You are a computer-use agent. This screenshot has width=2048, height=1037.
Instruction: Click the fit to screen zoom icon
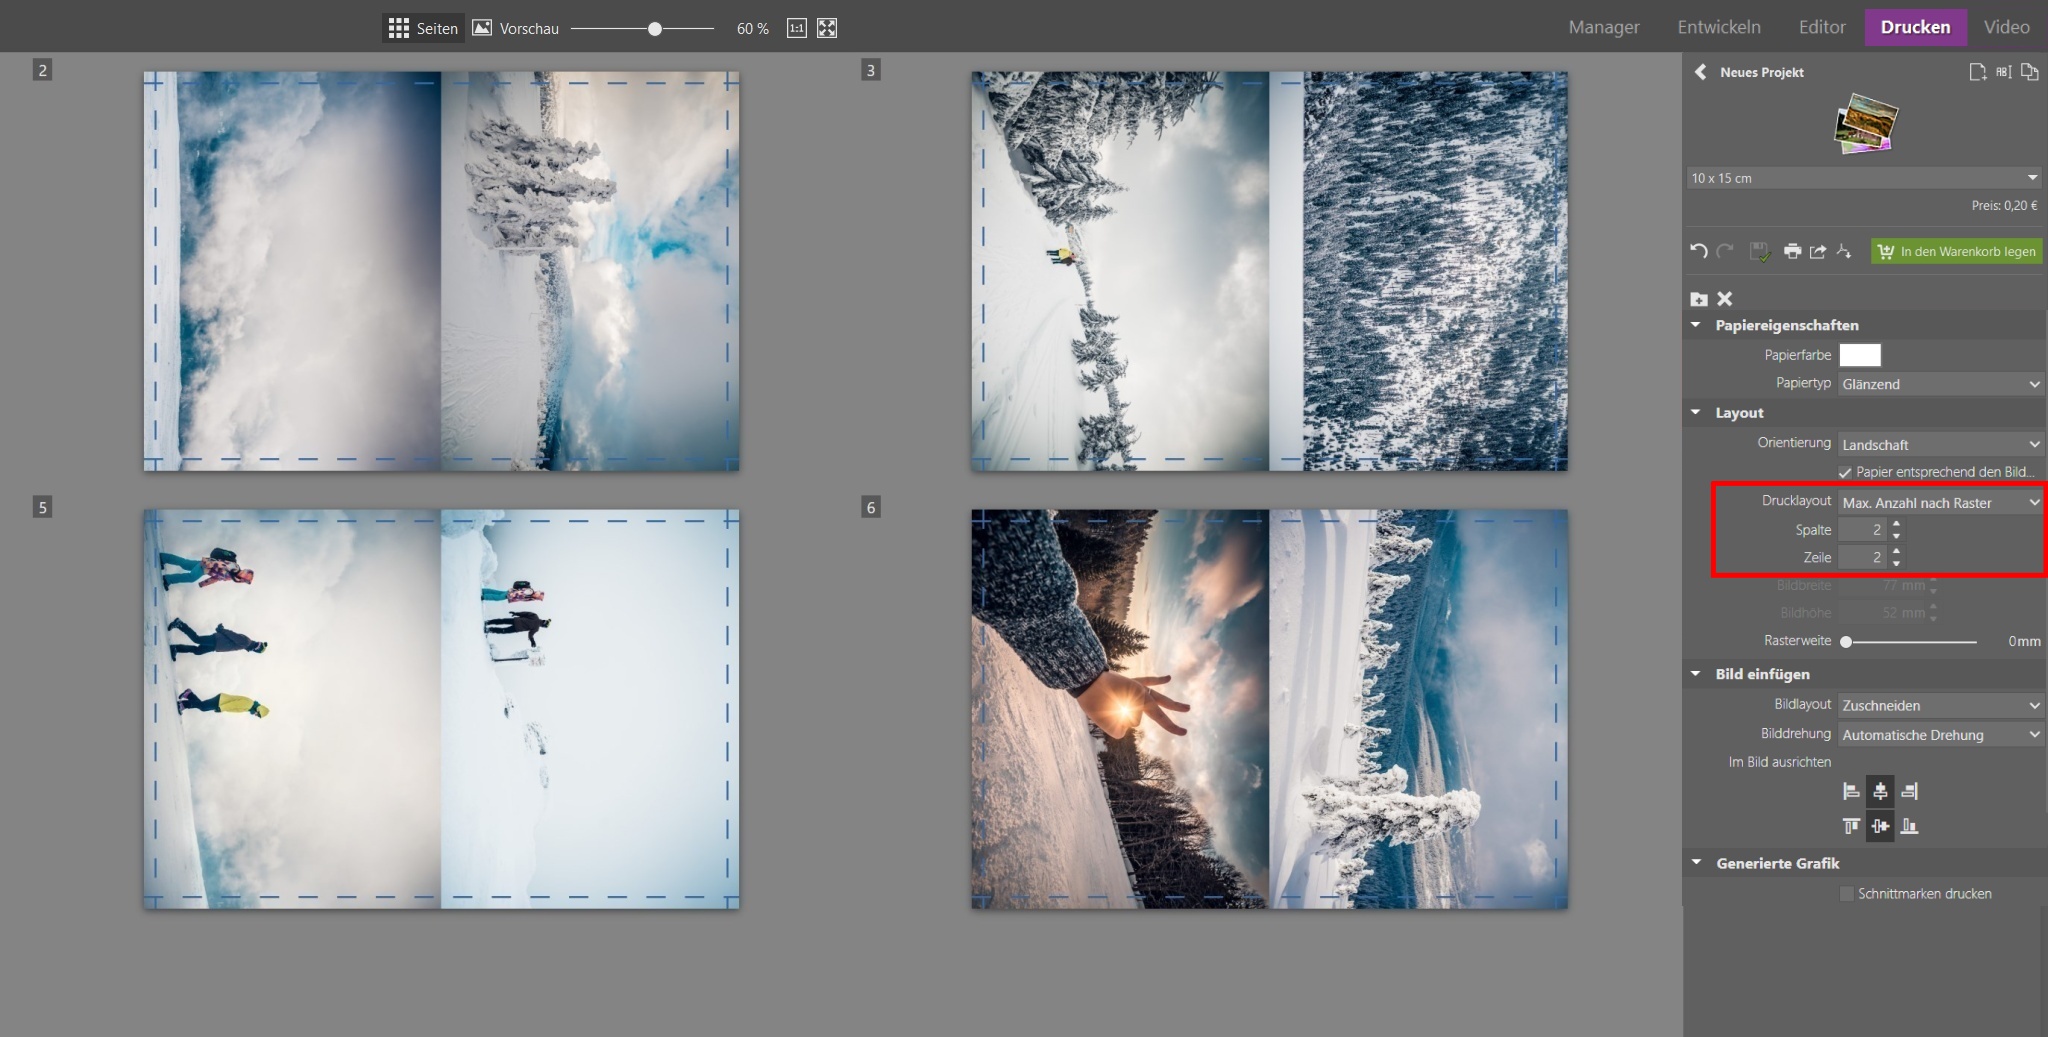pos(827,28)
